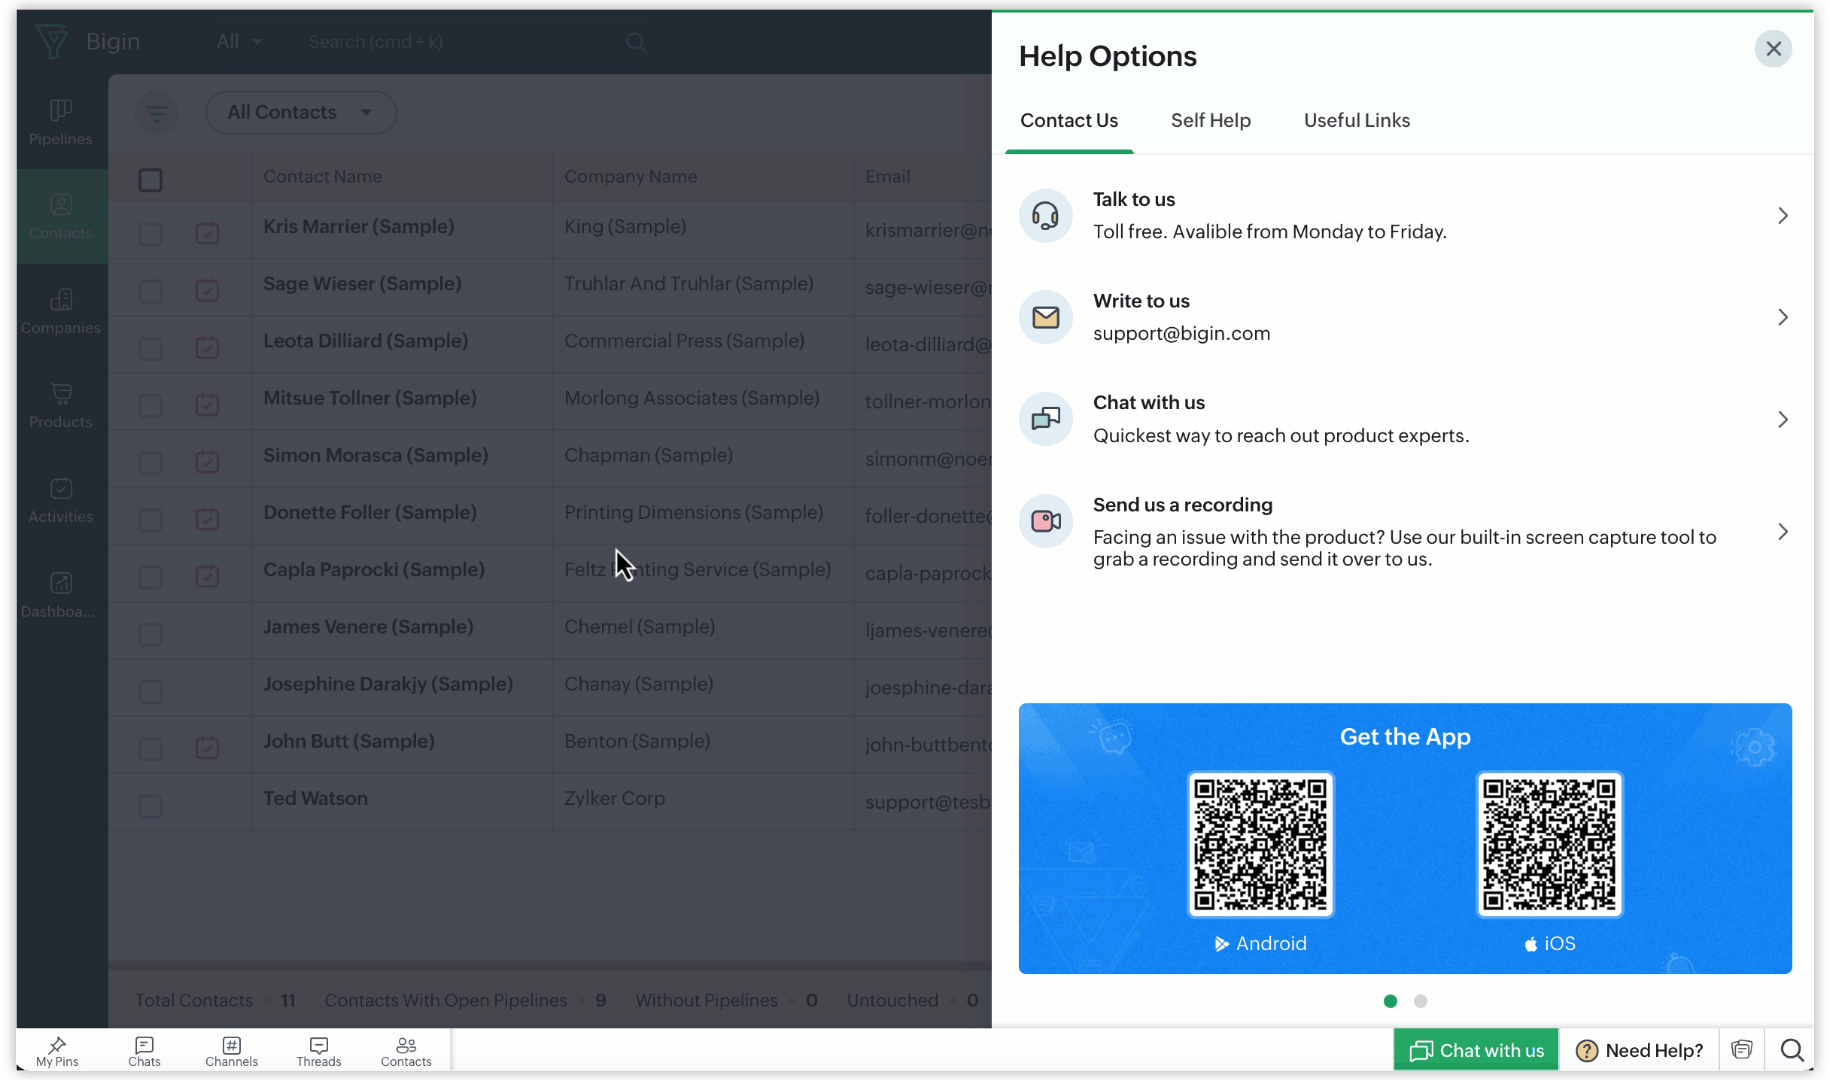Check the Mitsue Tollner row checkbox
The height and width of the screenshot is (1080, 1829).
(150, 405)
